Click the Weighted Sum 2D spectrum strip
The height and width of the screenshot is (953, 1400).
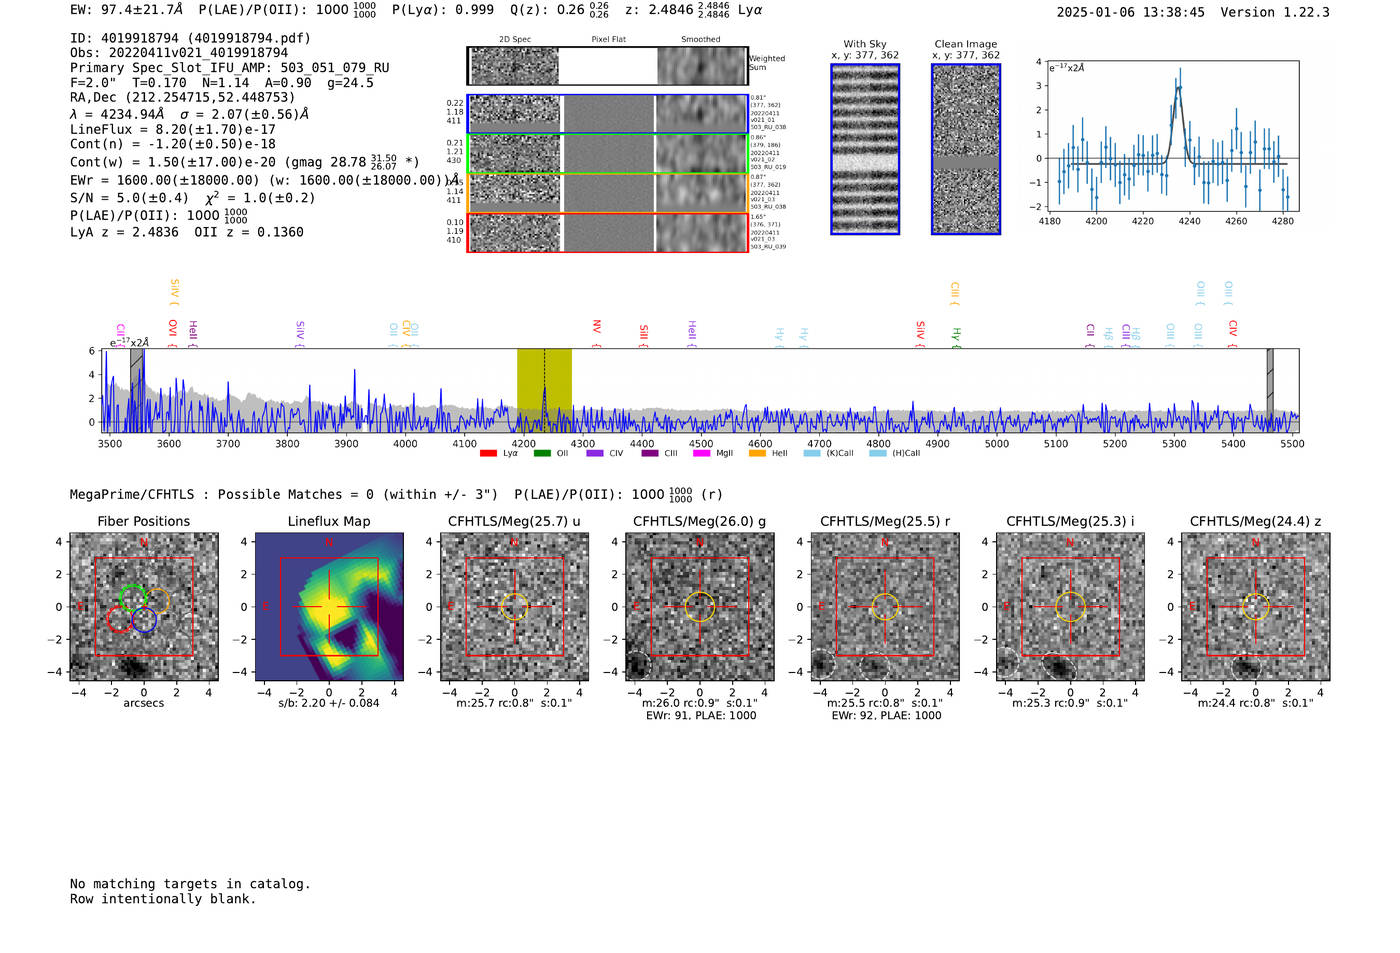608,66
